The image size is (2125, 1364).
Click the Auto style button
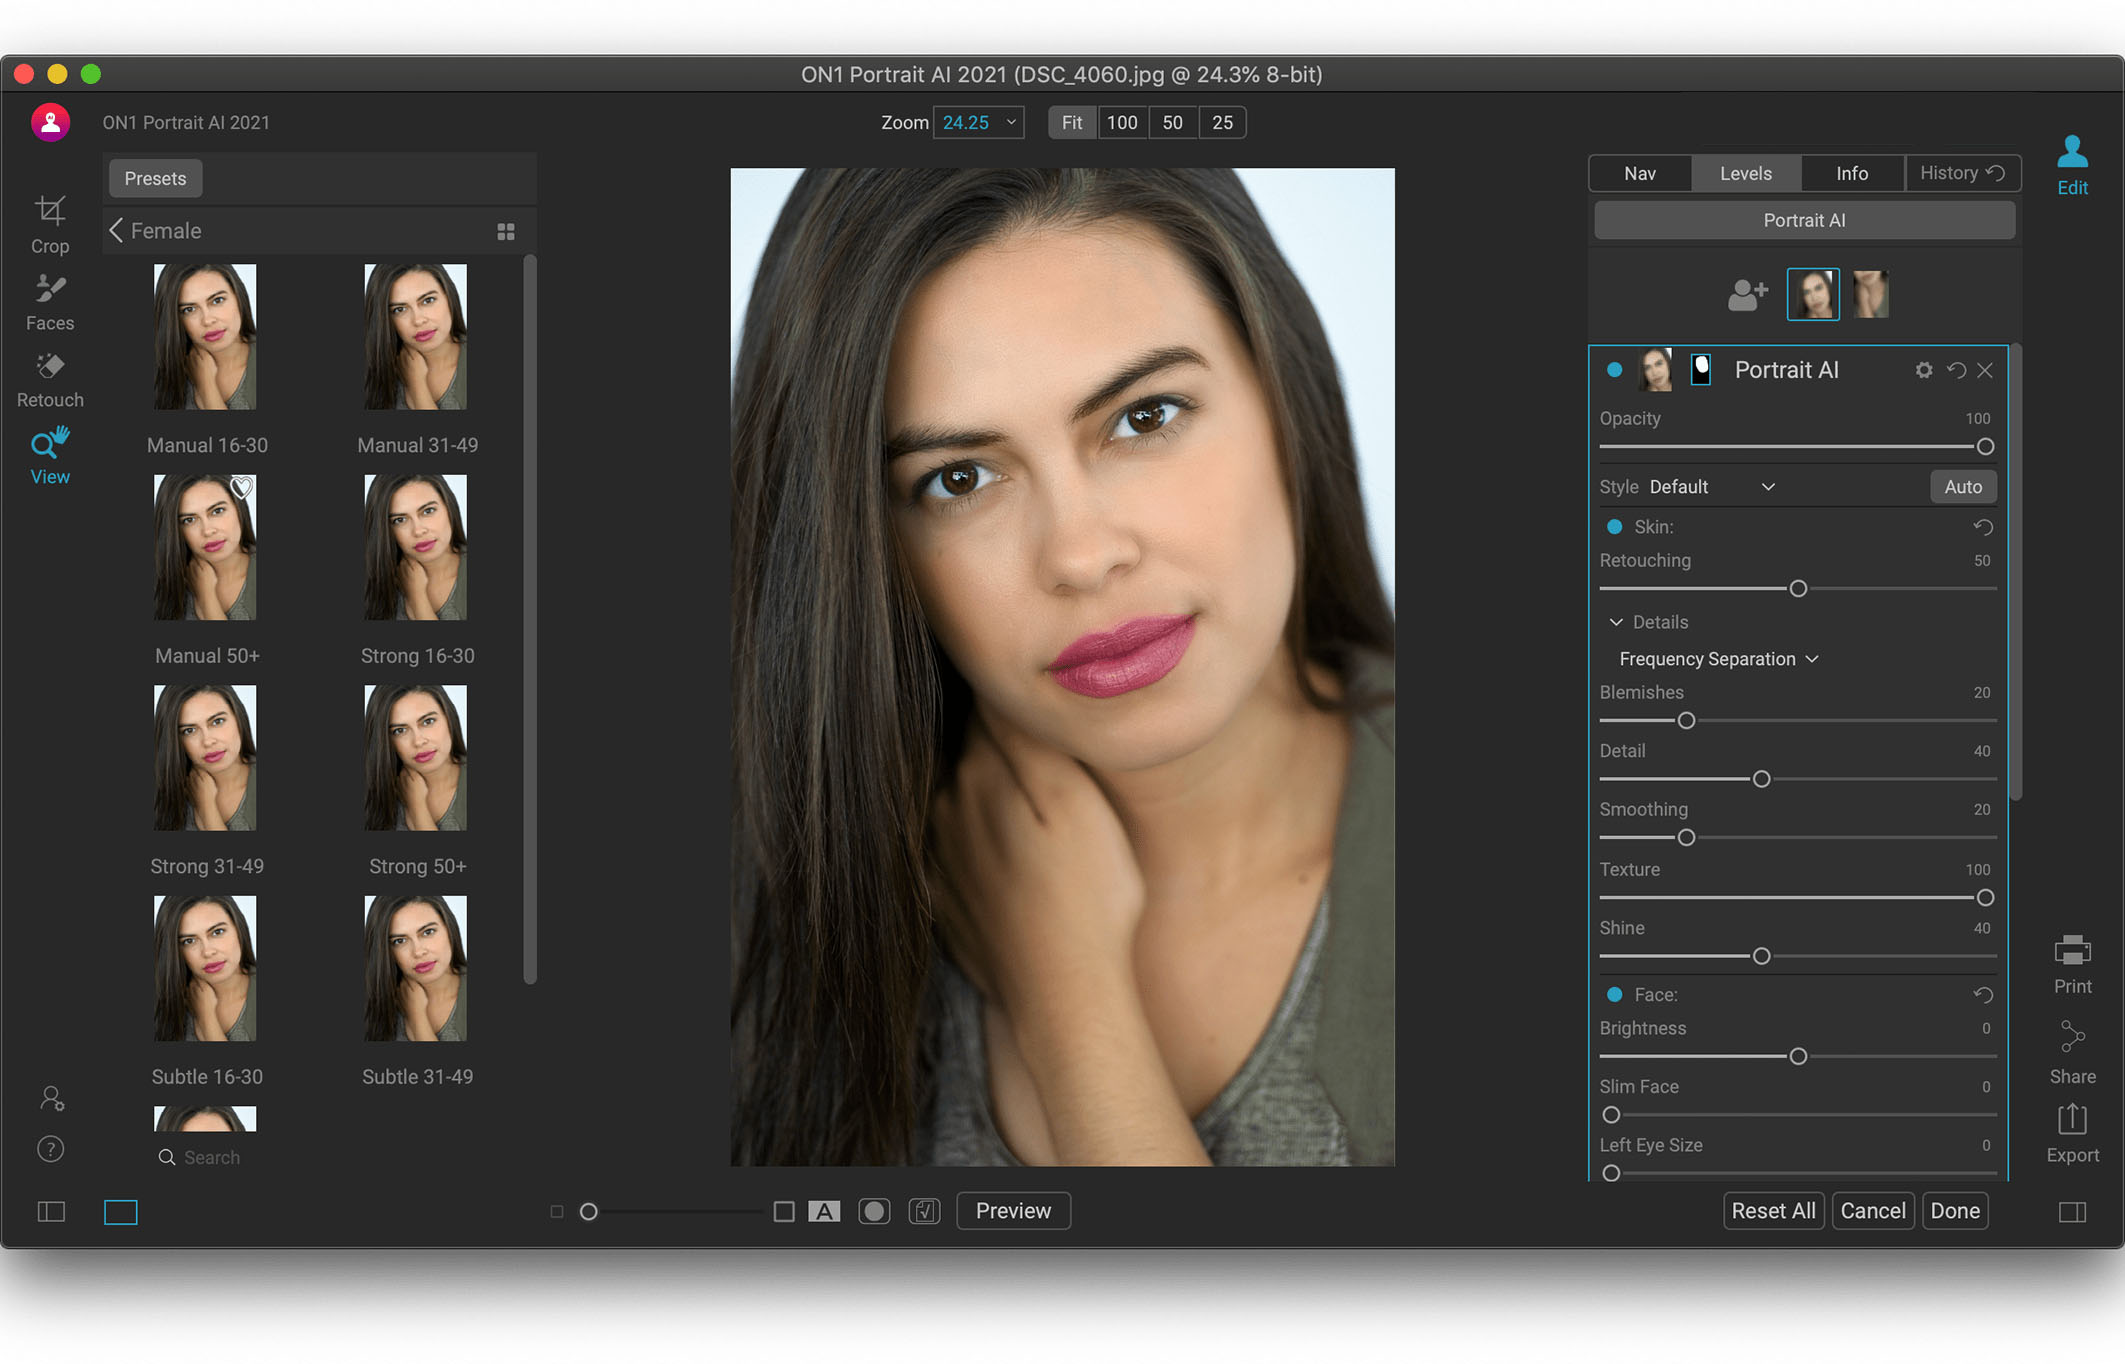(x=1963, y=487)
